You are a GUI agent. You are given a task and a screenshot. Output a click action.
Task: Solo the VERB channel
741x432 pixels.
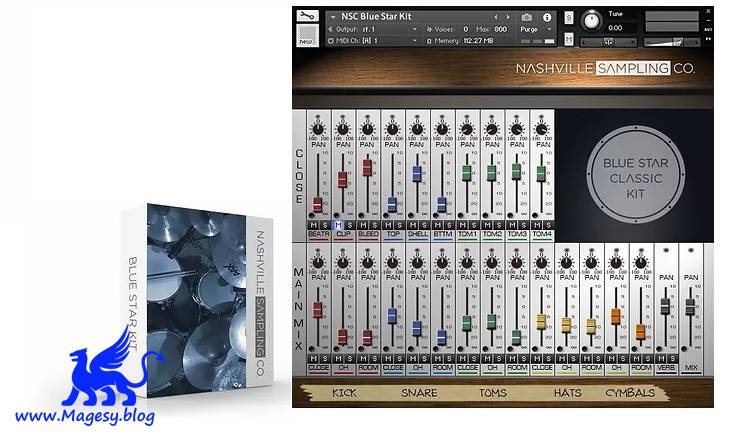pyautogui.click(x=672, y=359)
